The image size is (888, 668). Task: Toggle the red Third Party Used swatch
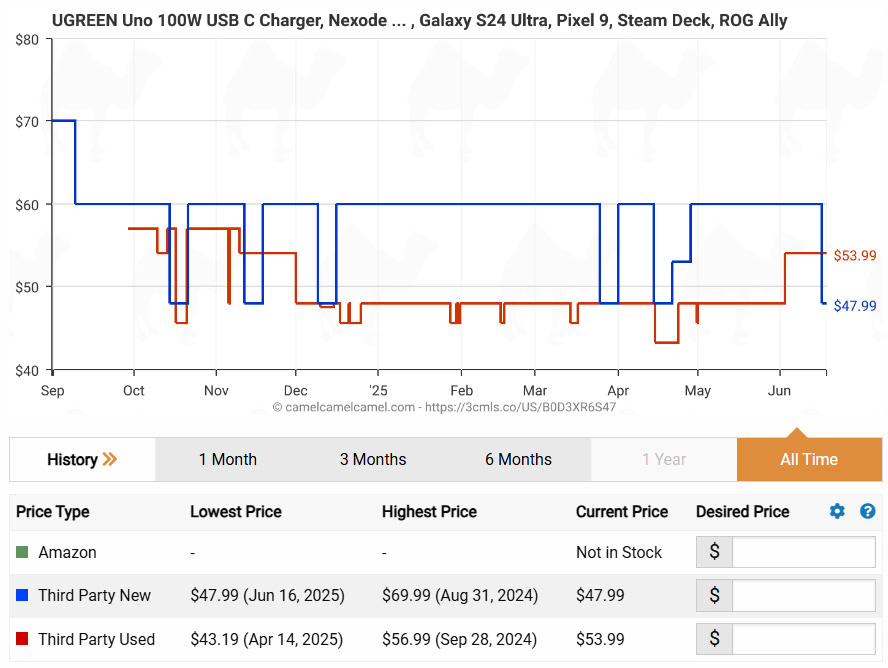tap(22, 639)
